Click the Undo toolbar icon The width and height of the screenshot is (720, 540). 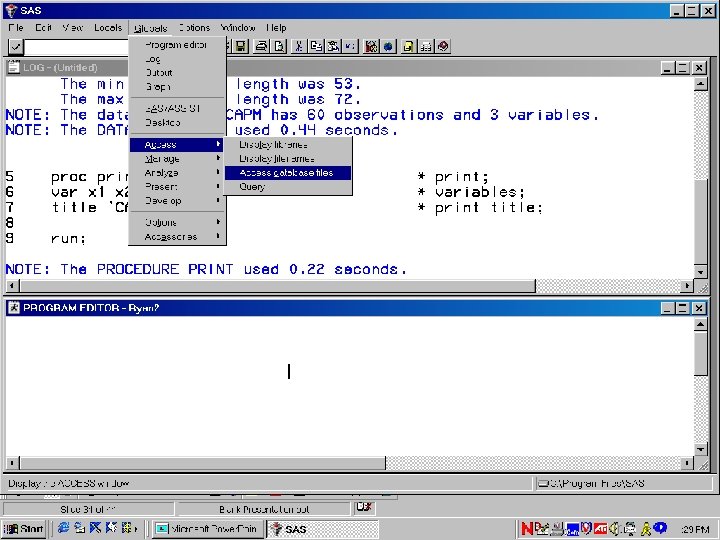(x=350, y=46)
